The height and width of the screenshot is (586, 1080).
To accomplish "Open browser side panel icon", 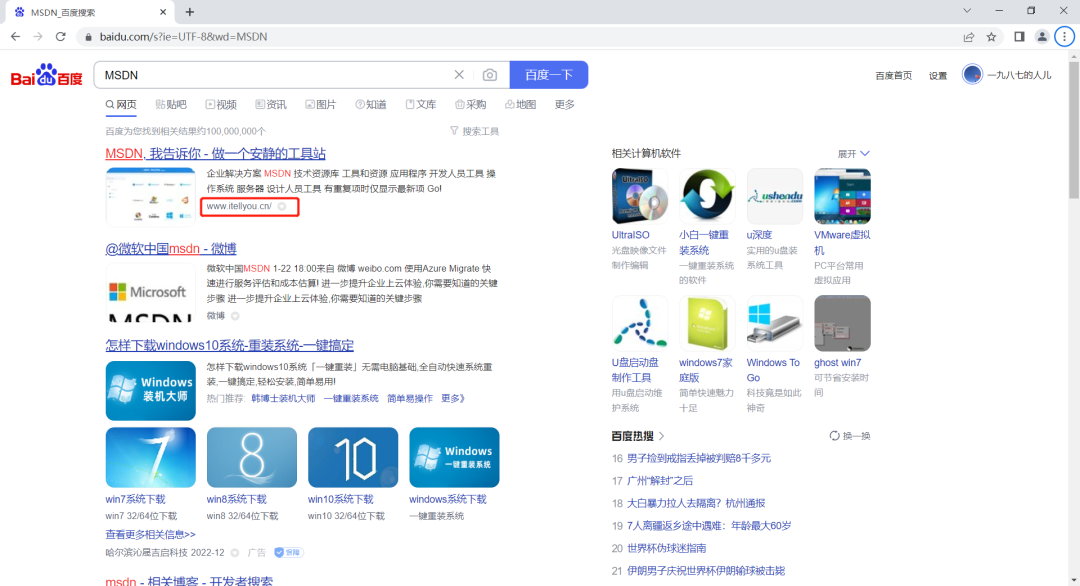I will 1019,36.
